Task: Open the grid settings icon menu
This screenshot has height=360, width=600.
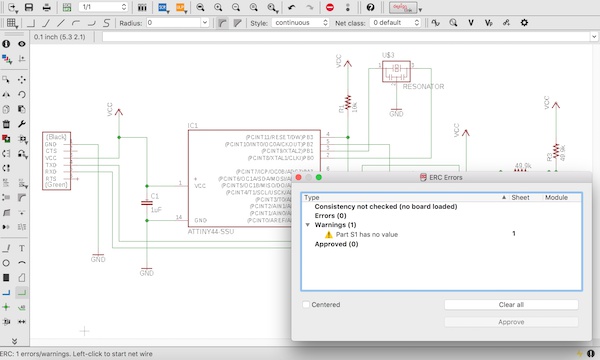Action: pyautogui.click(x=12, y=23)
